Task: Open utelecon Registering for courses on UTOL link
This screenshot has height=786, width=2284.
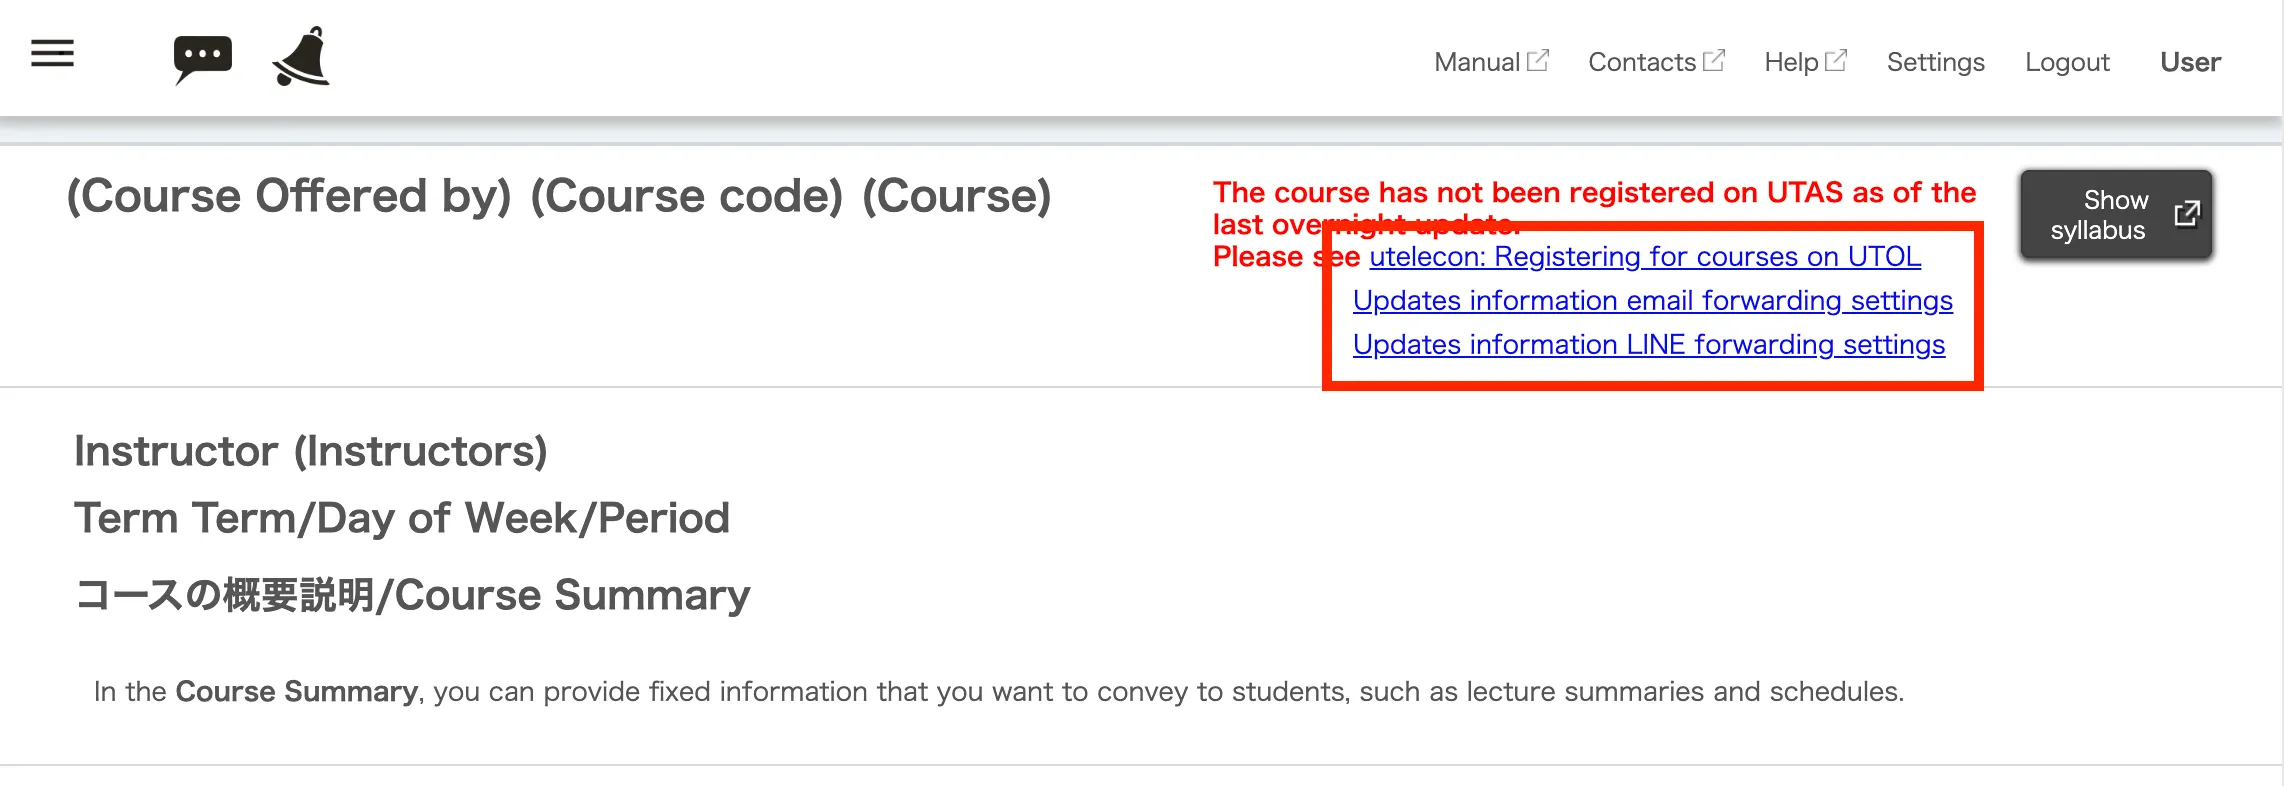Action: (x=1644, y=257)
